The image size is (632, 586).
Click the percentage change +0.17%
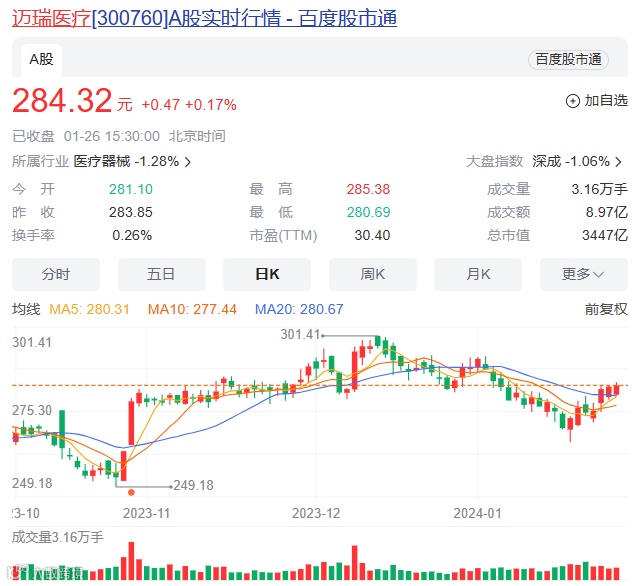click(x=211, y=105)
